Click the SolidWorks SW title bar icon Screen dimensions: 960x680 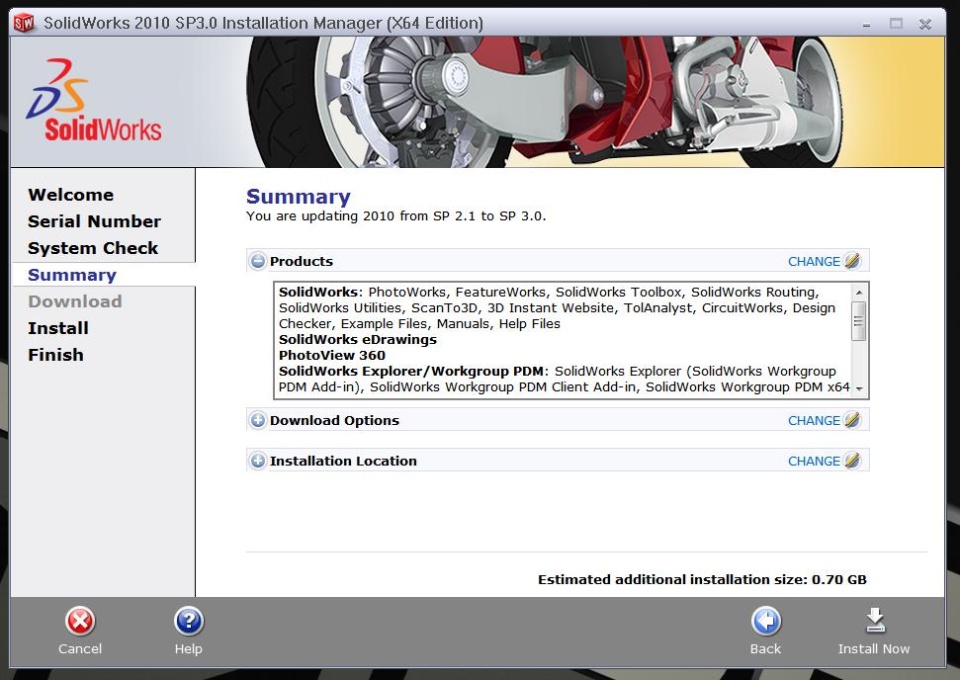pyautogui.click(x=24, y=23)
